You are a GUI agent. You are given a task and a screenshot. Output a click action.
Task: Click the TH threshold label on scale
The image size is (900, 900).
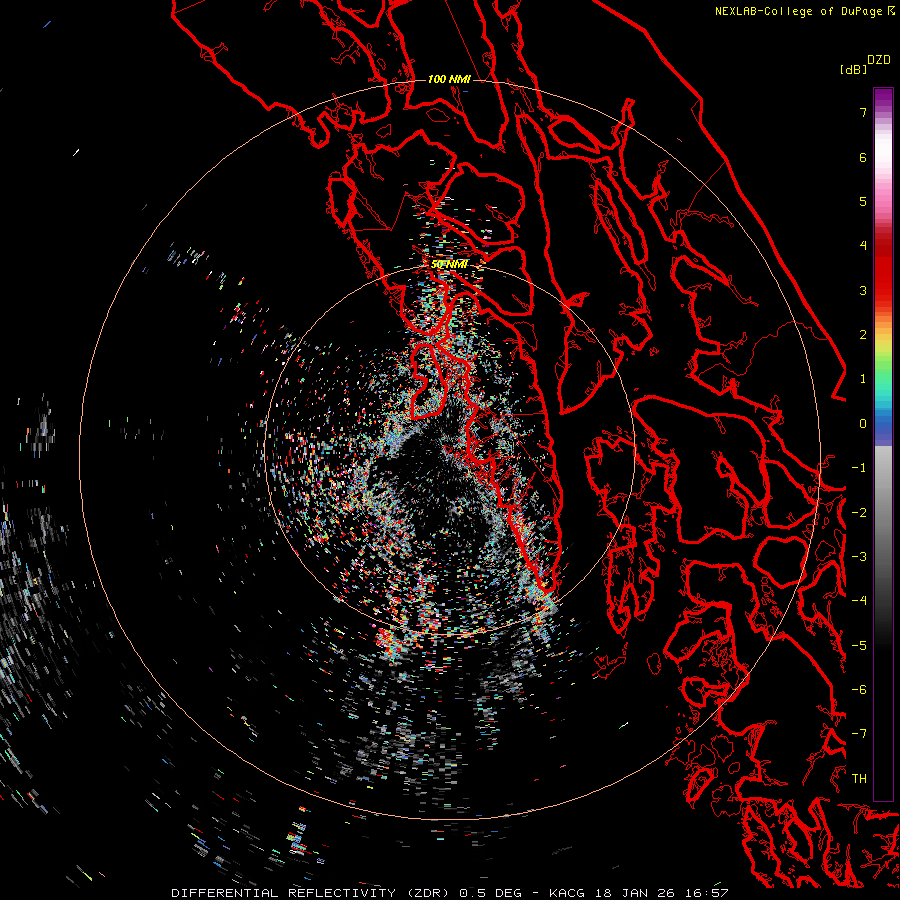click(x=859, y=779)
